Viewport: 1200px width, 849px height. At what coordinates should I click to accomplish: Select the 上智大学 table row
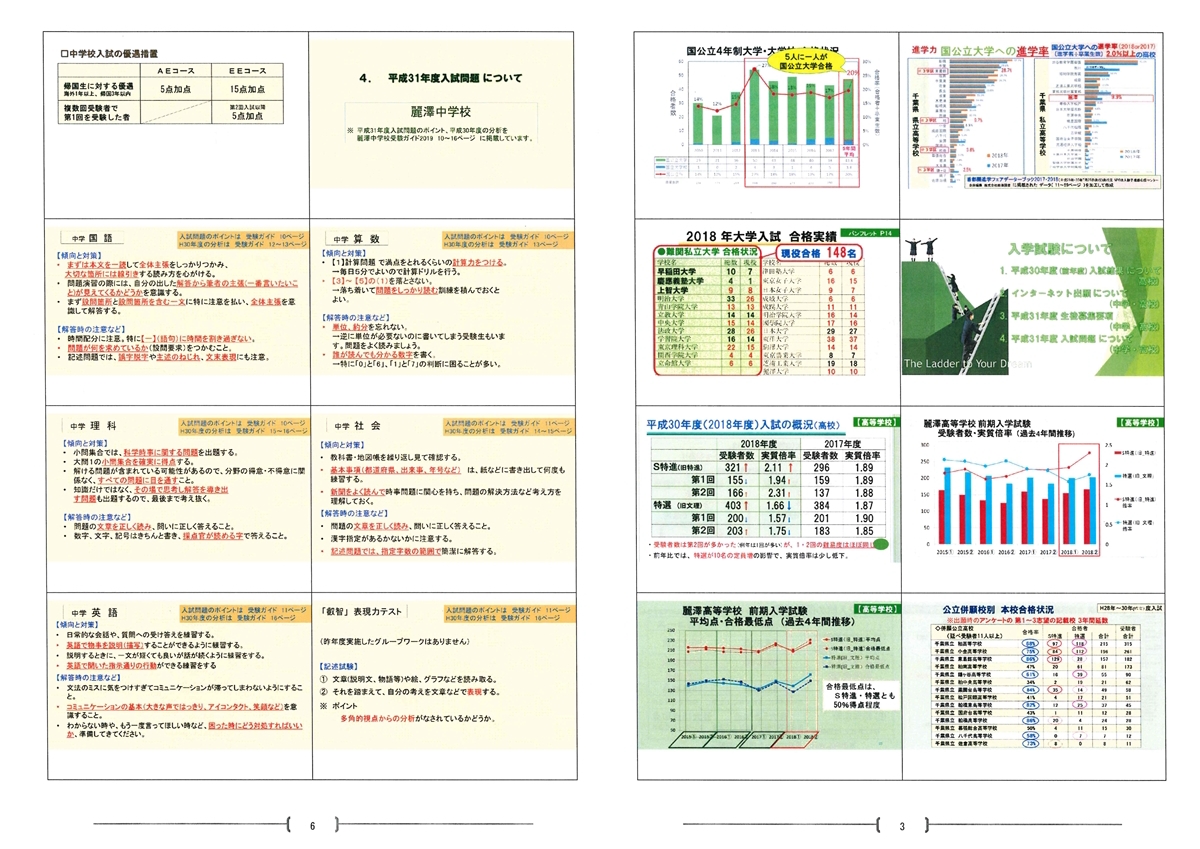(710, 290)
